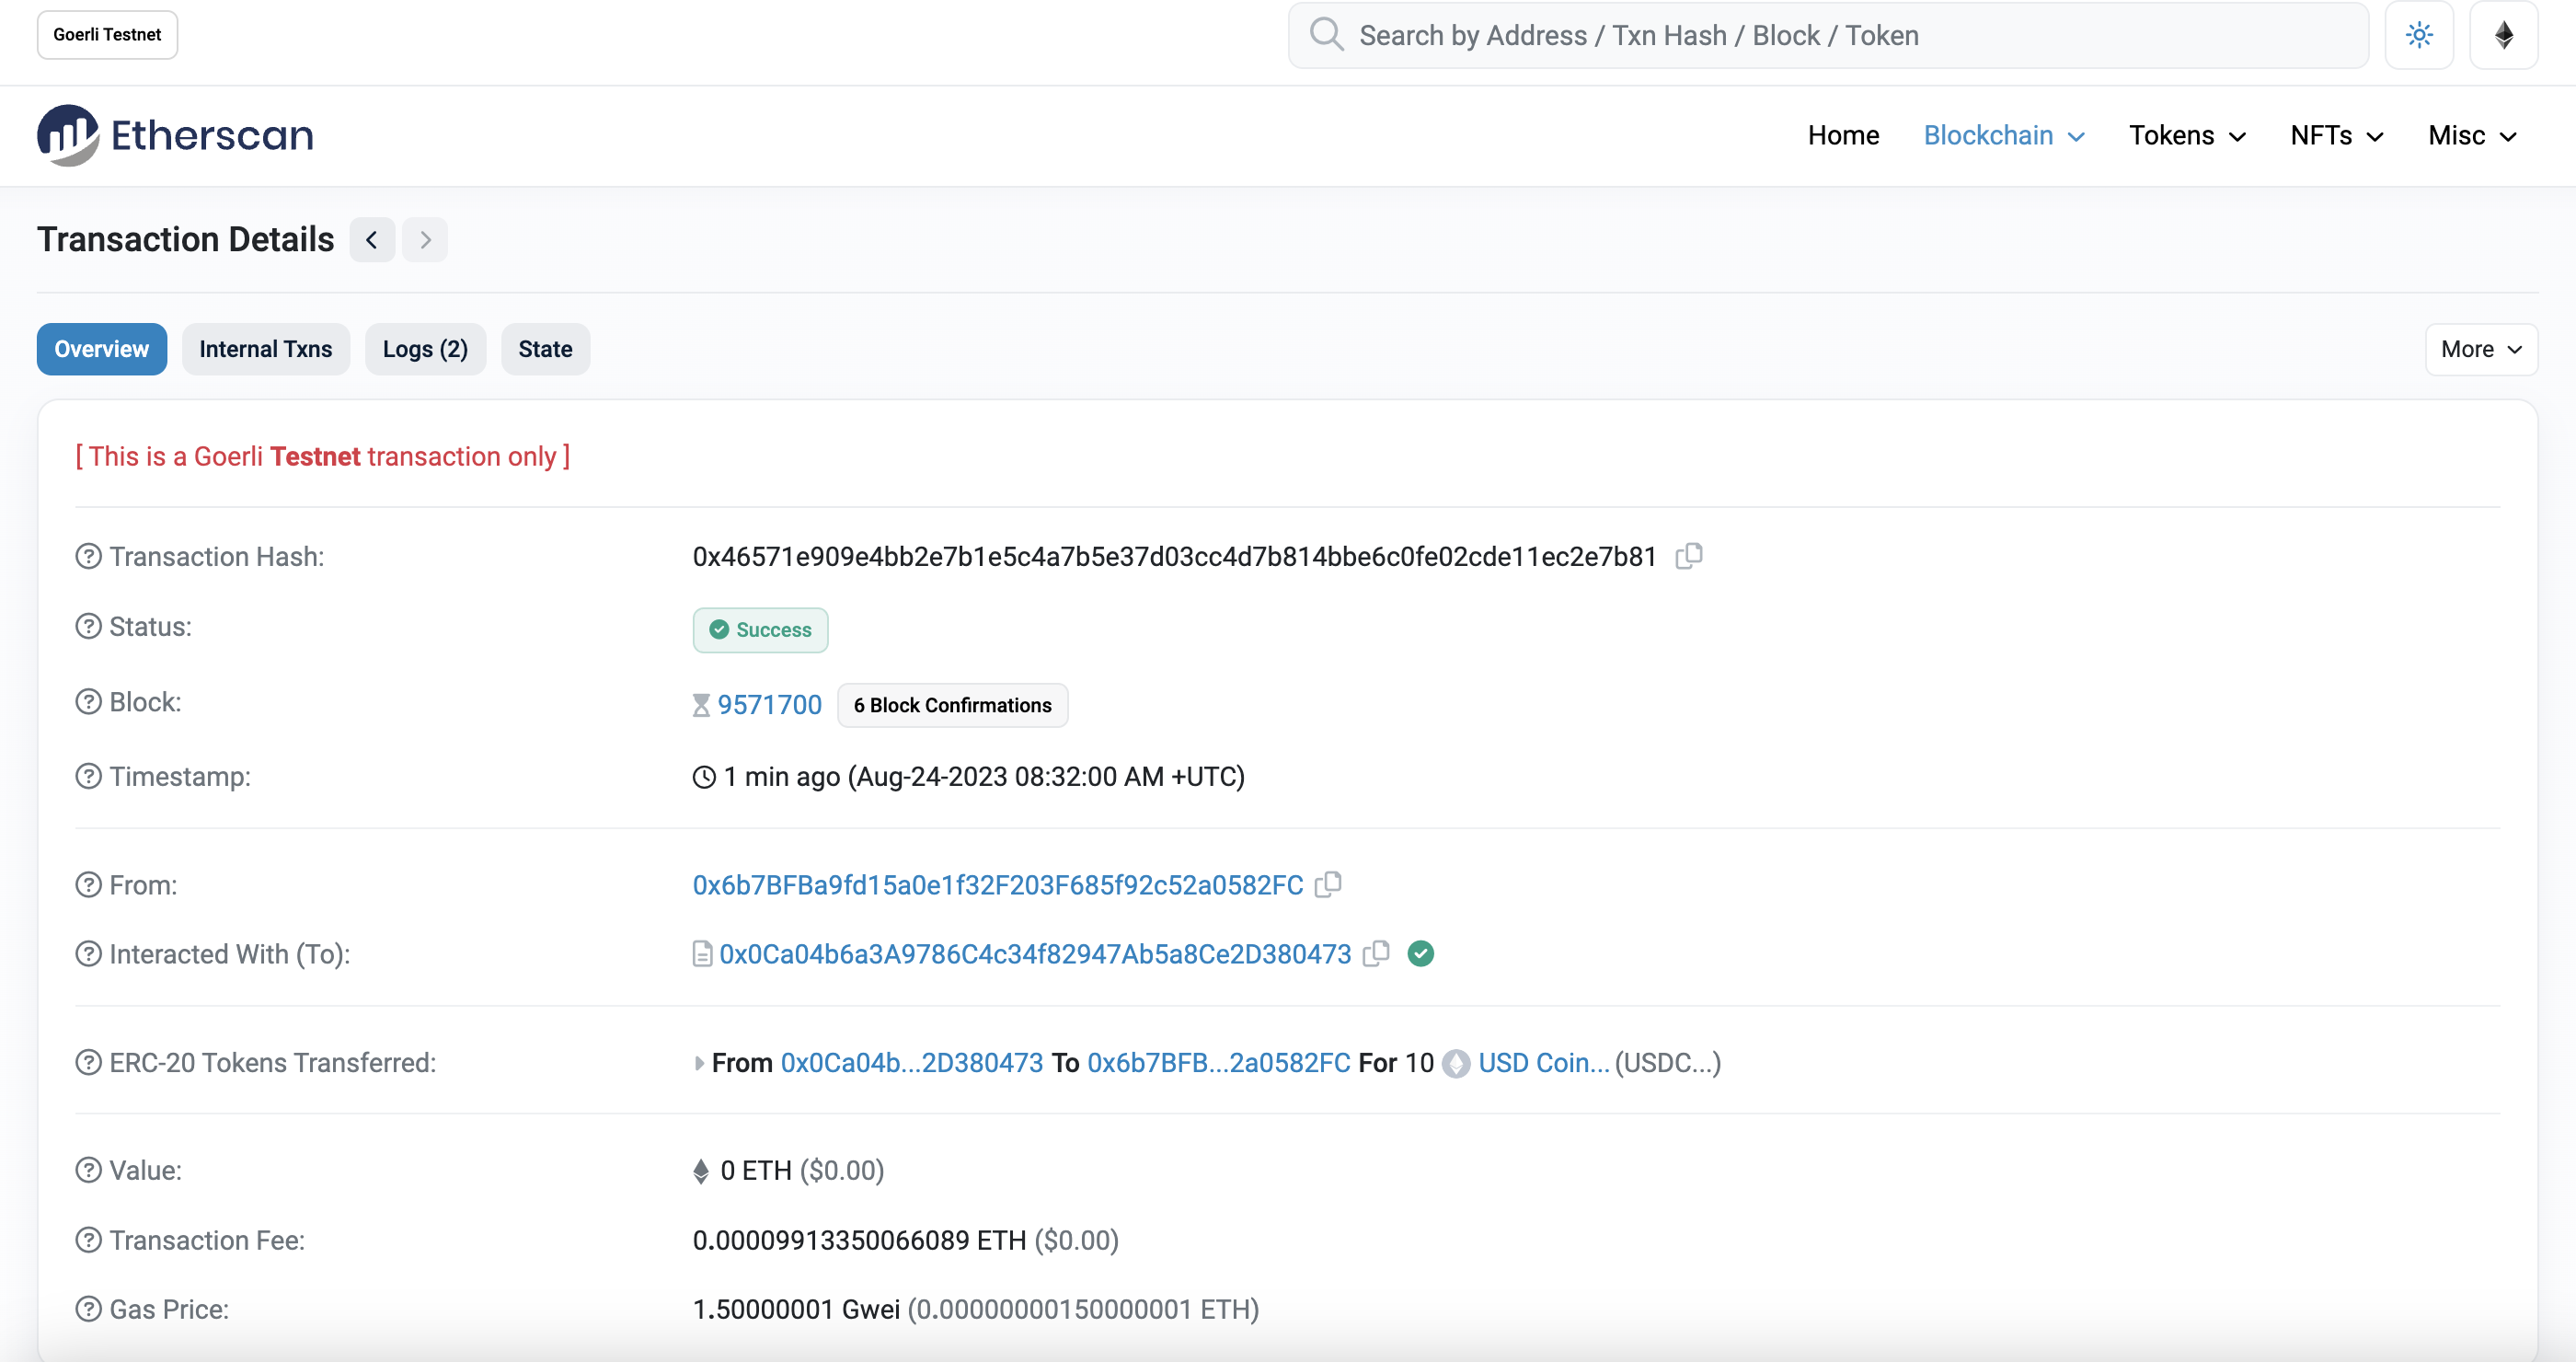
Task: Open the Logs (2) tab
Action: [425, 349]
